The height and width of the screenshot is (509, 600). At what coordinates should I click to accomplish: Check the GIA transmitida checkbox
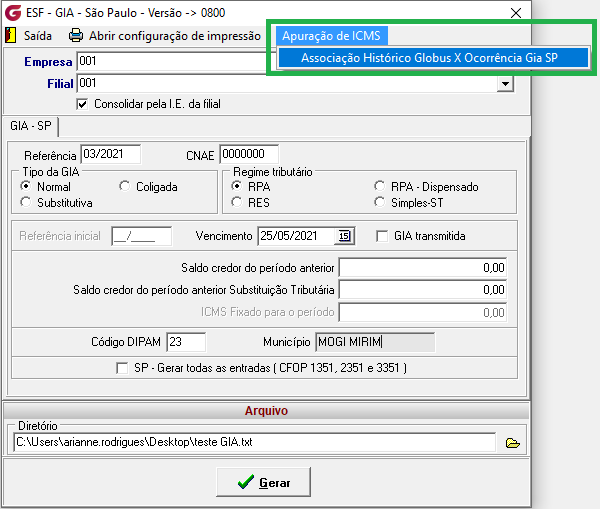[x=382, y=236]
